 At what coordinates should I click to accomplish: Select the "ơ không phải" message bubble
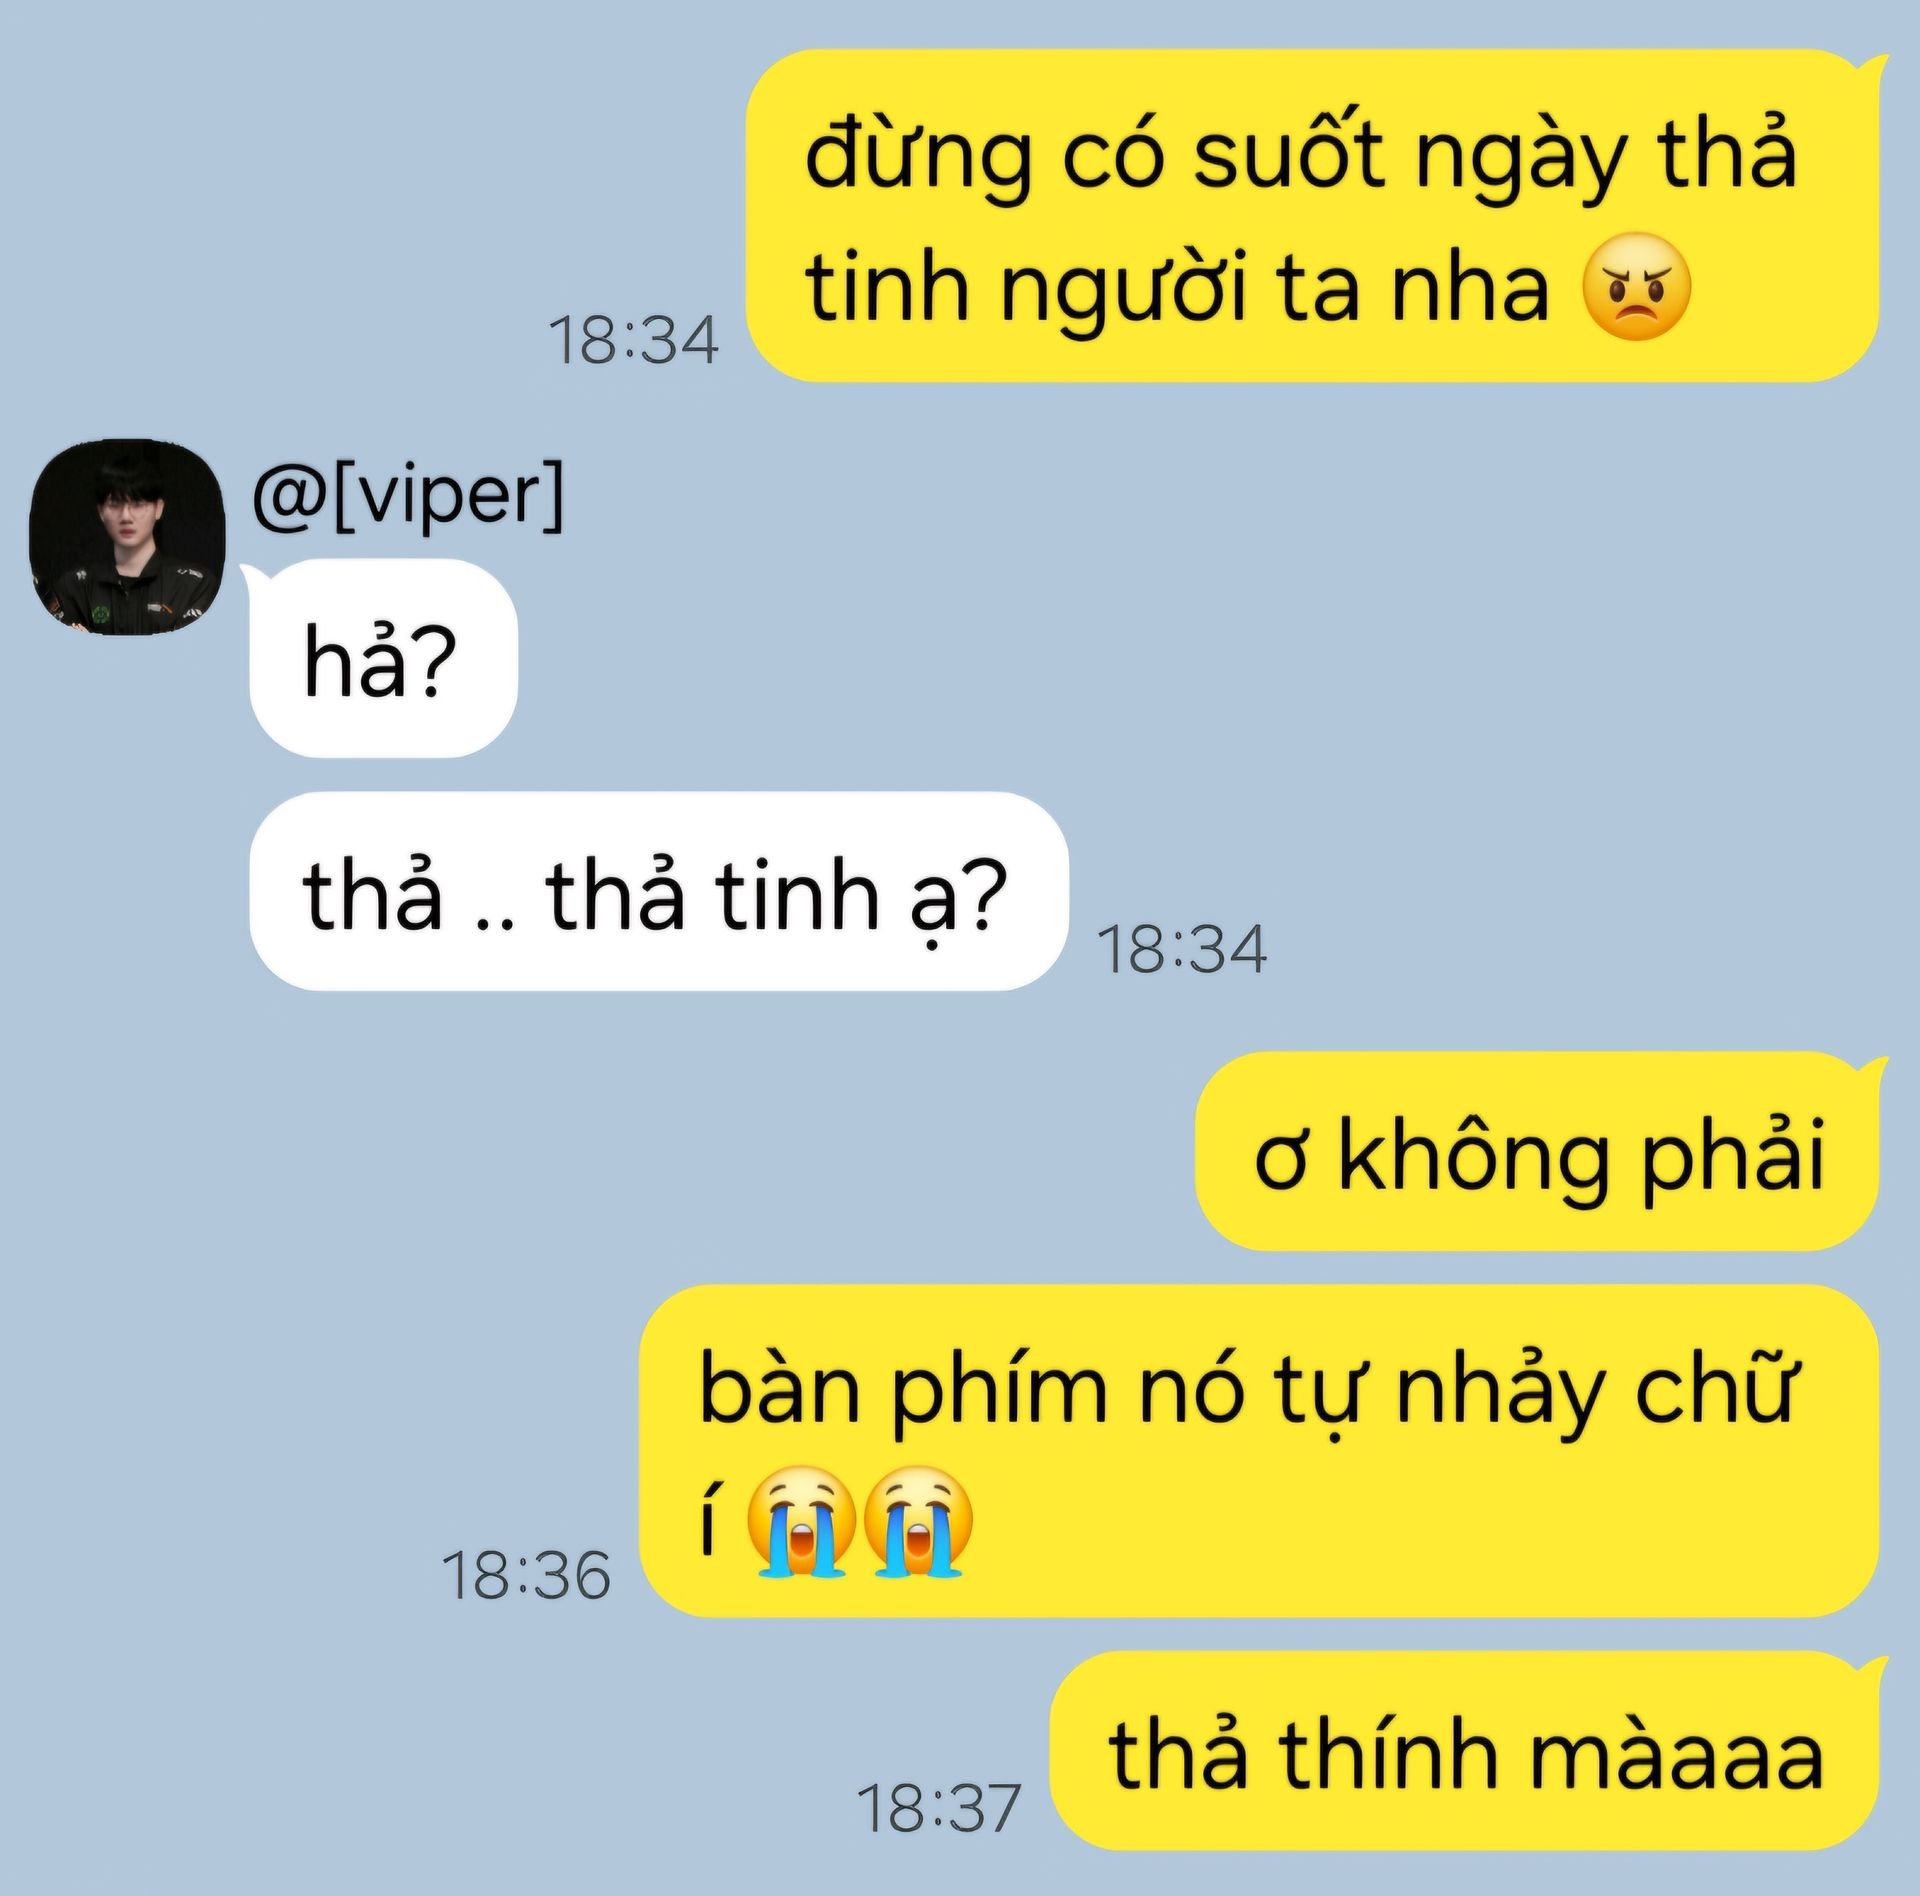1537,1151
